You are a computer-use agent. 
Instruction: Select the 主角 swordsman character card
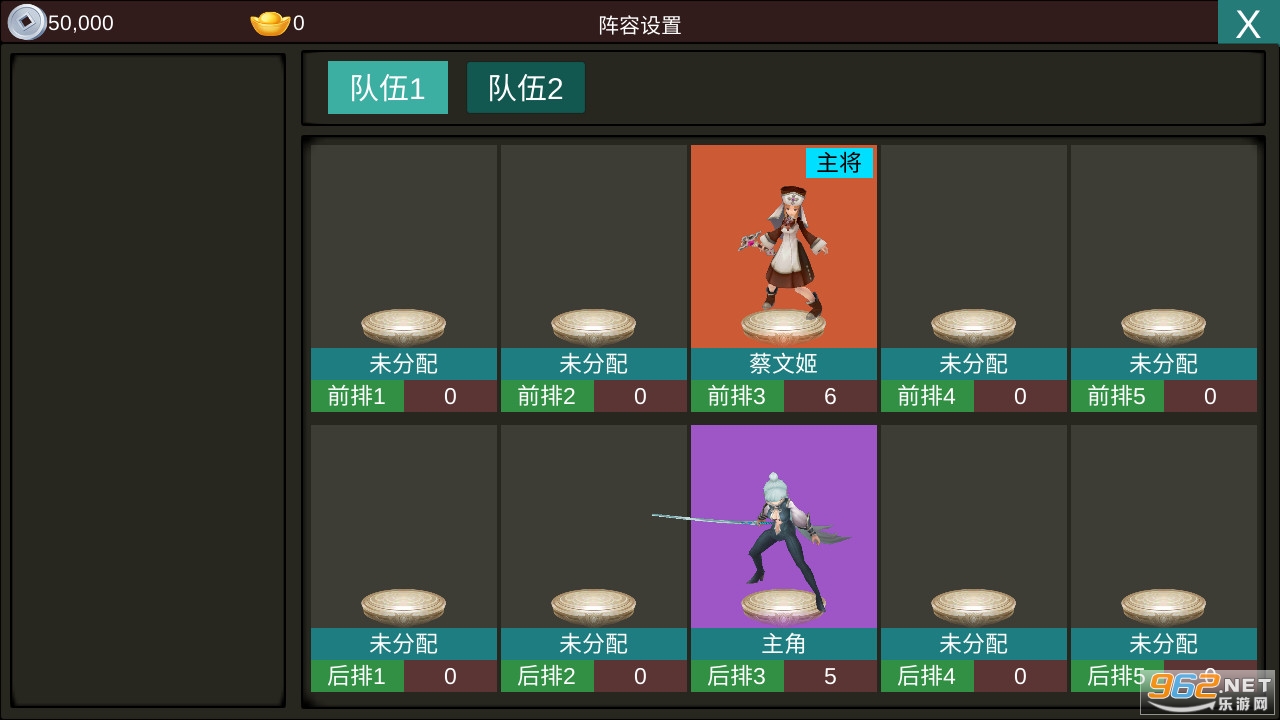coord(784,526)
